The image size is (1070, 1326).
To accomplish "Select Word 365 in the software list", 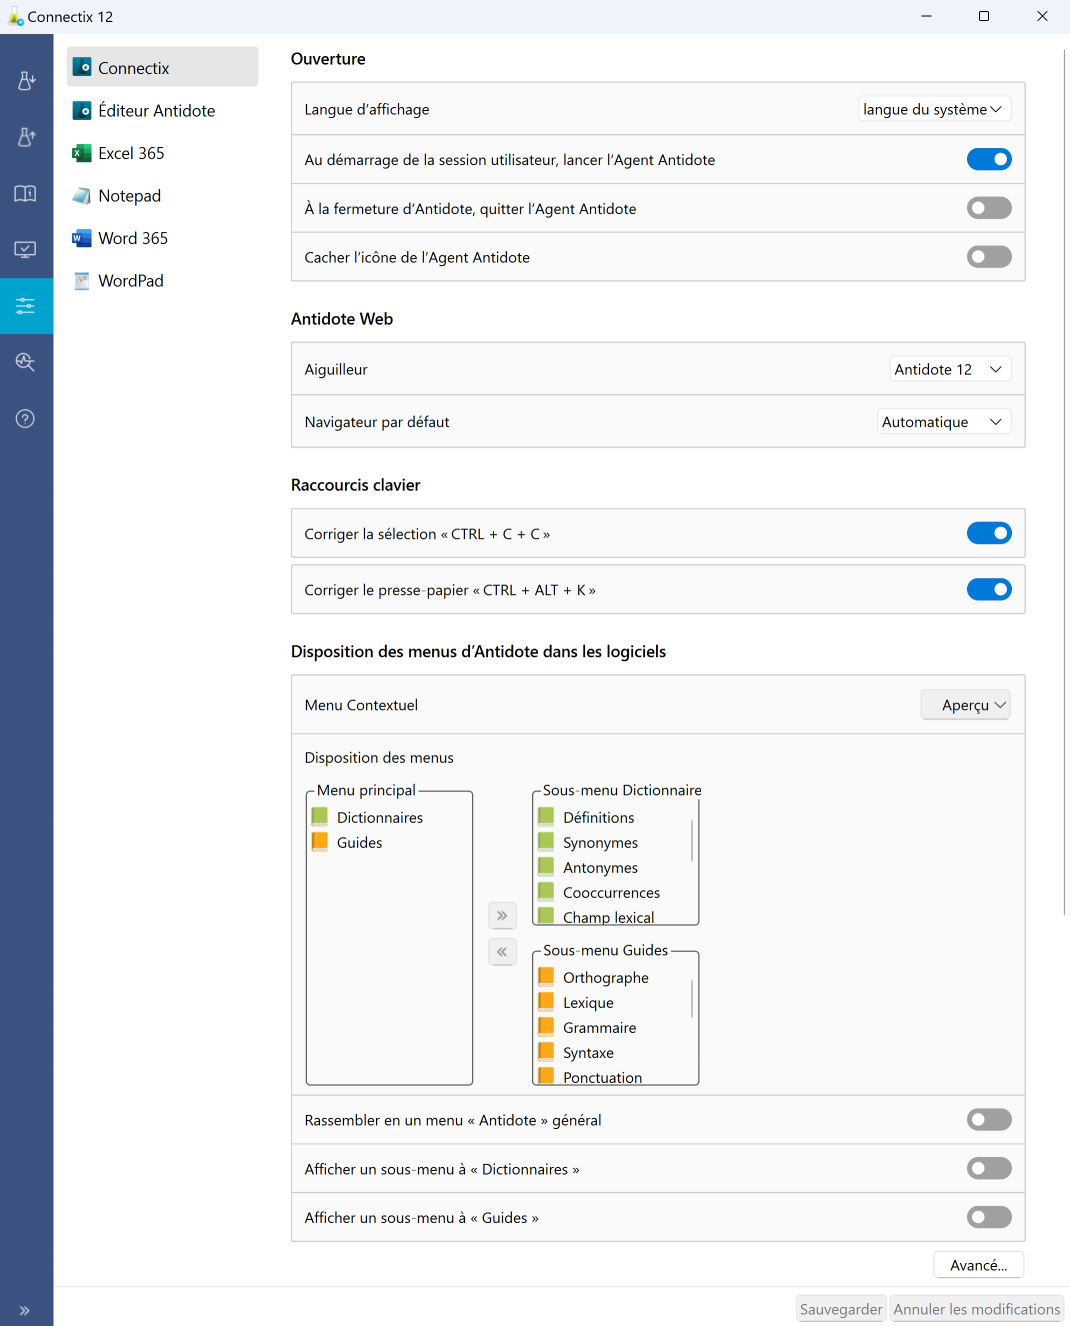I will (133, 238).
